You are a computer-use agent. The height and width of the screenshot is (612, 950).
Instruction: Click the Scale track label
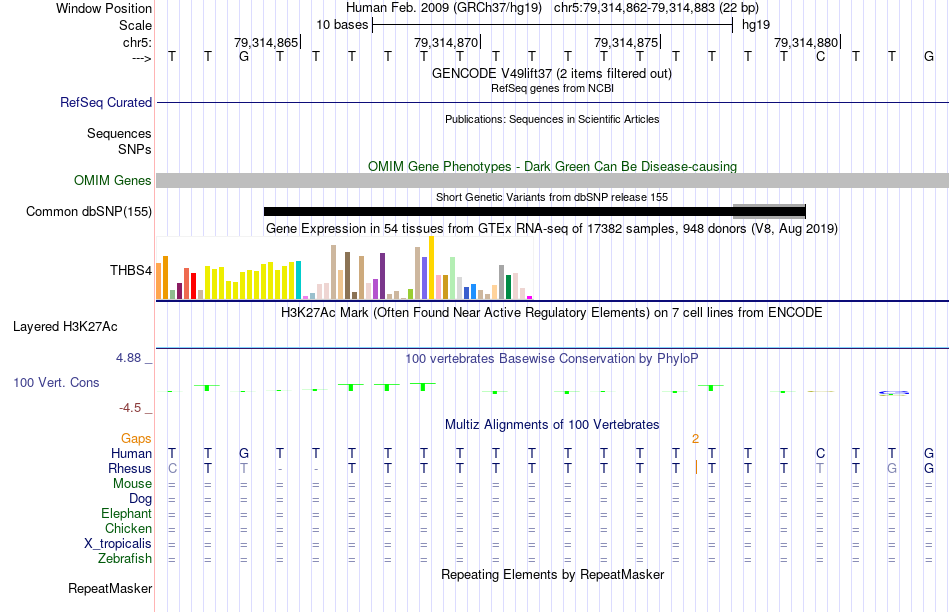click(x=135, y=25)
